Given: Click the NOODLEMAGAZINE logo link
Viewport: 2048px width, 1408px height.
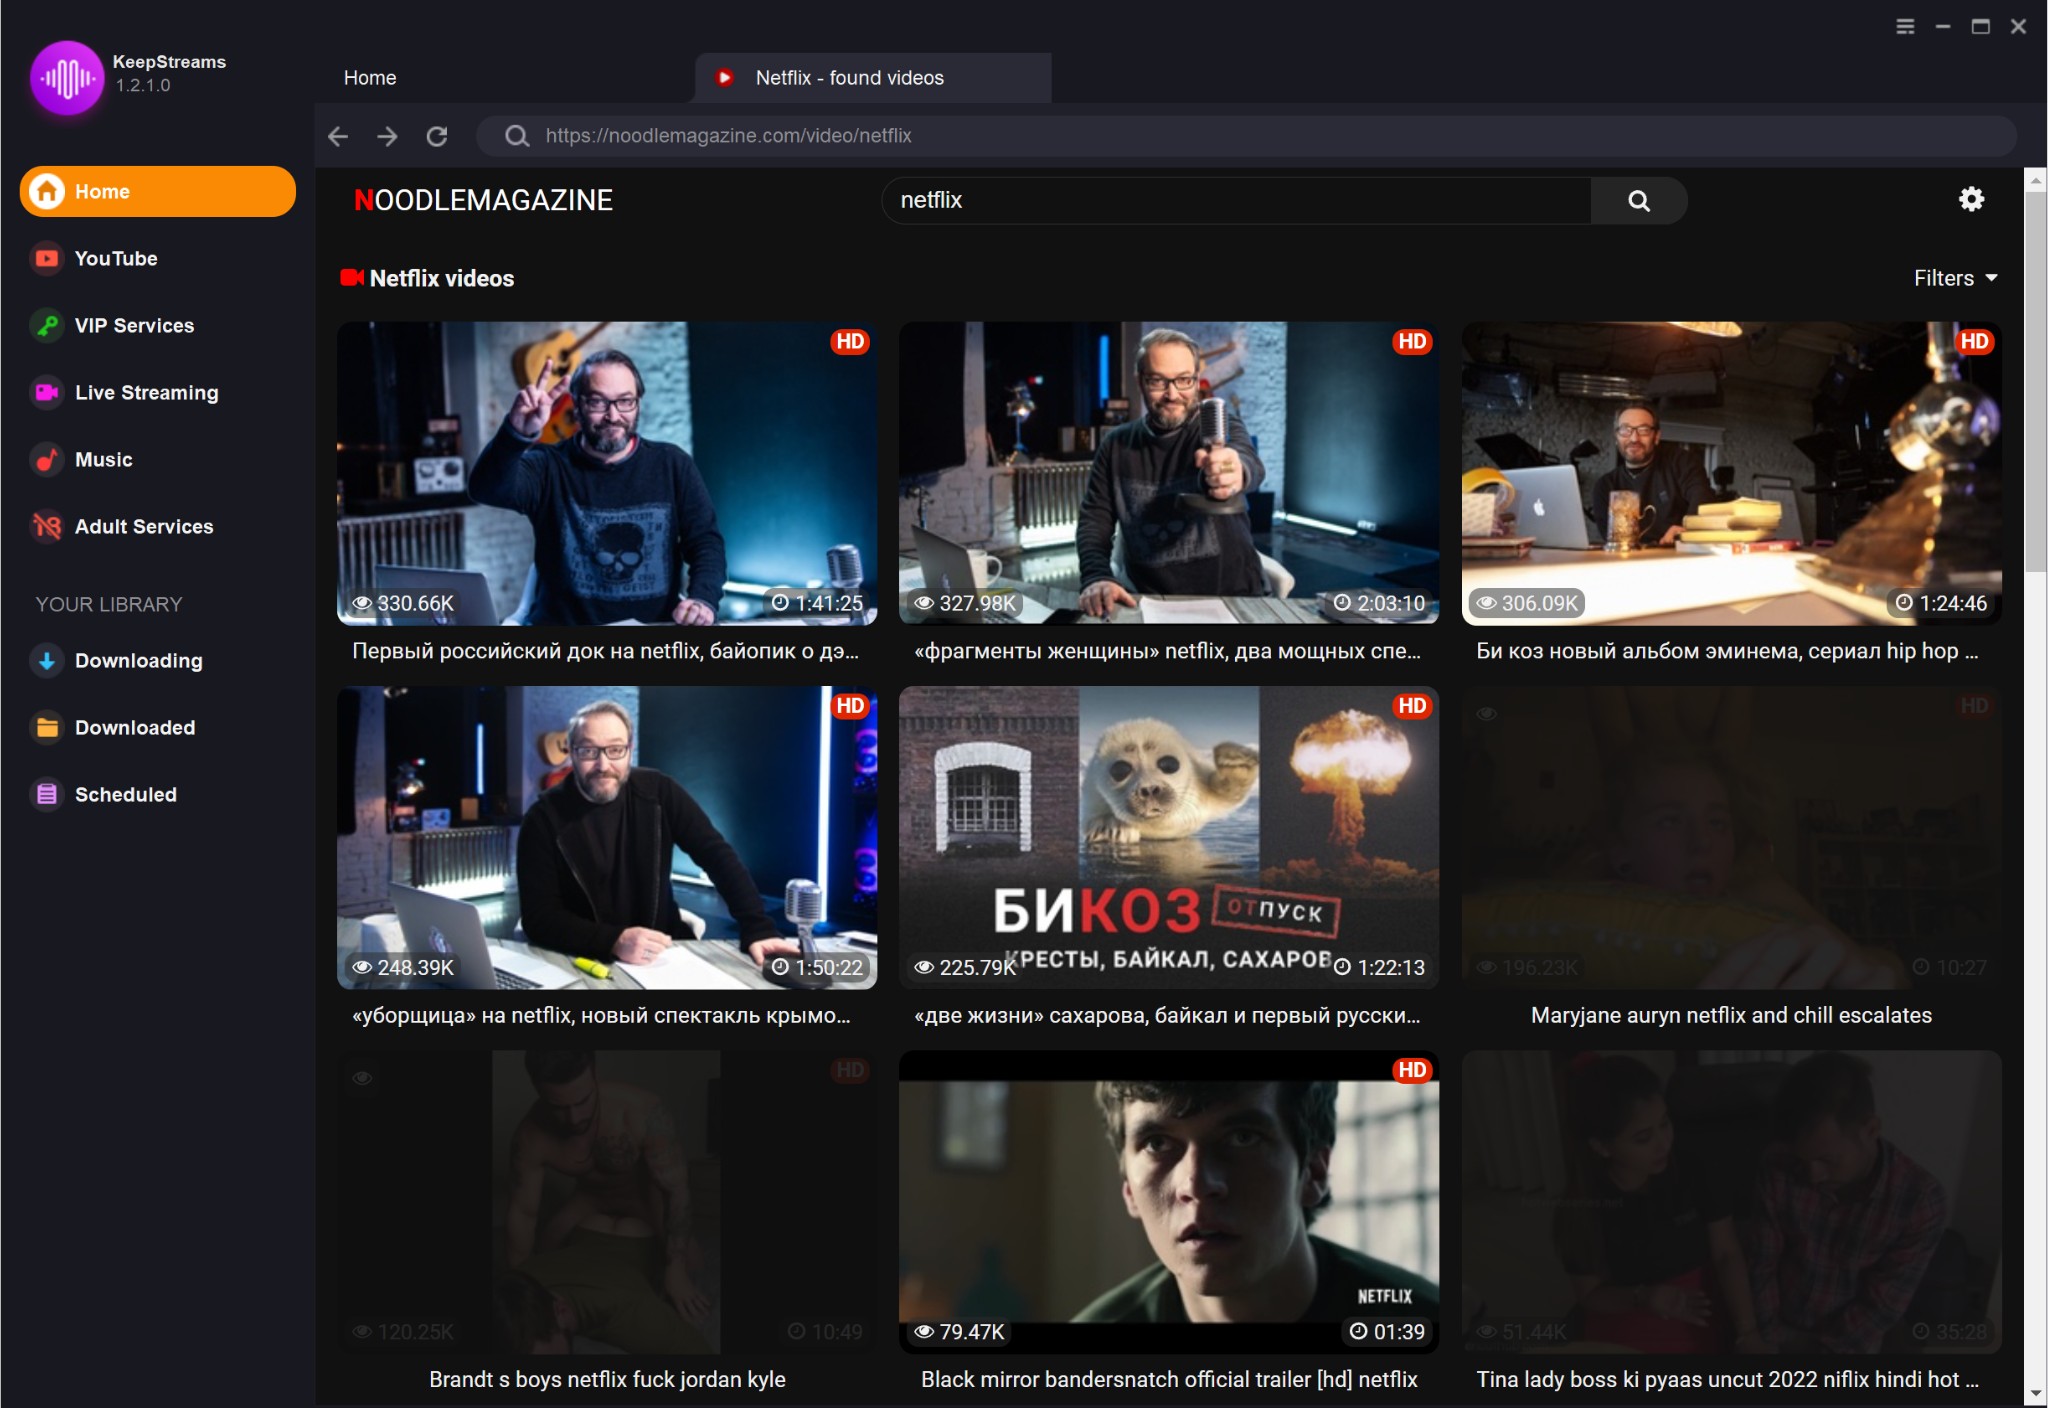Looking at the screenshot, I should 483,200.
